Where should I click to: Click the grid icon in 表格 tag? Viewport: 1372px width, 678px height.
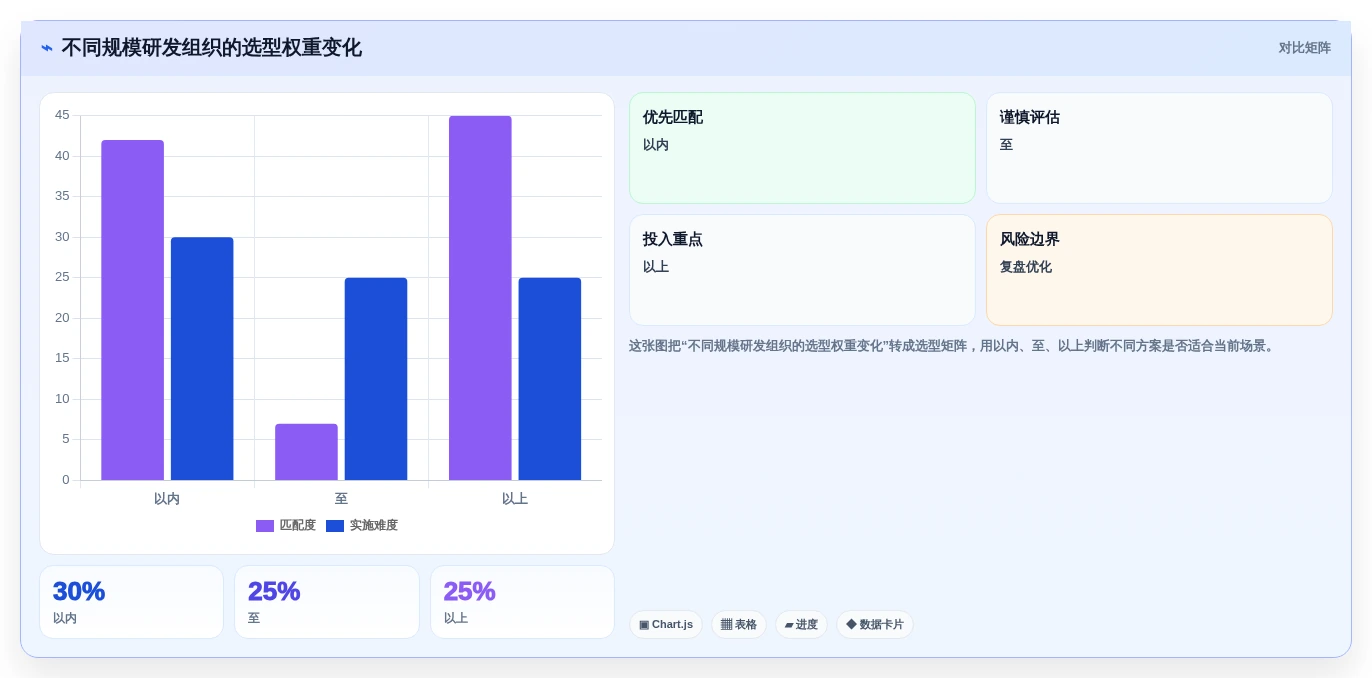click(x=726, y=625)
